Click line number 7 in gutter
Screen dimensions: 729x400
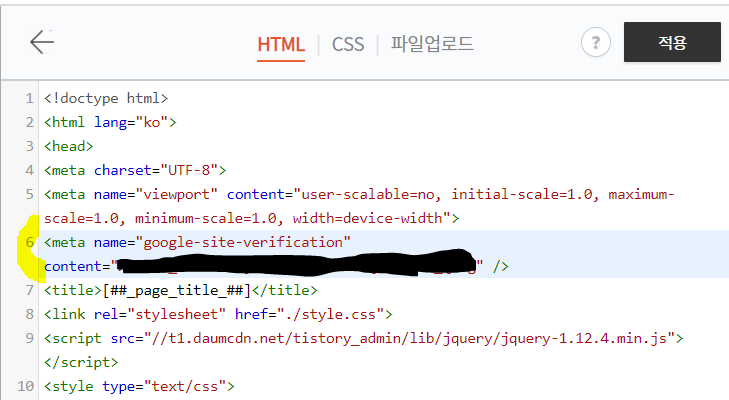click(29, 290)
